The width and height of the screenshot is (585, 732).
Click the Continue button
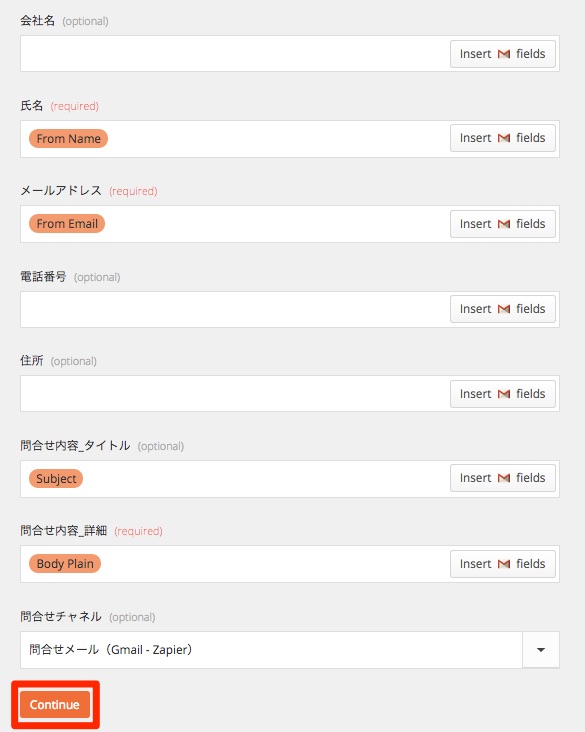(x=55, y=704)
